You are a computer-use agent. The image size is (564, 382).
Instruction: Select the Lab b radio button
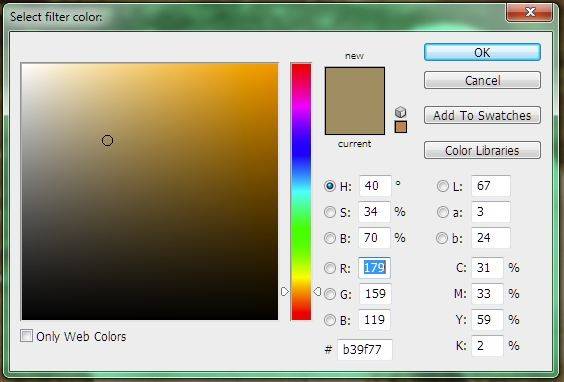(x=442, y=238)
